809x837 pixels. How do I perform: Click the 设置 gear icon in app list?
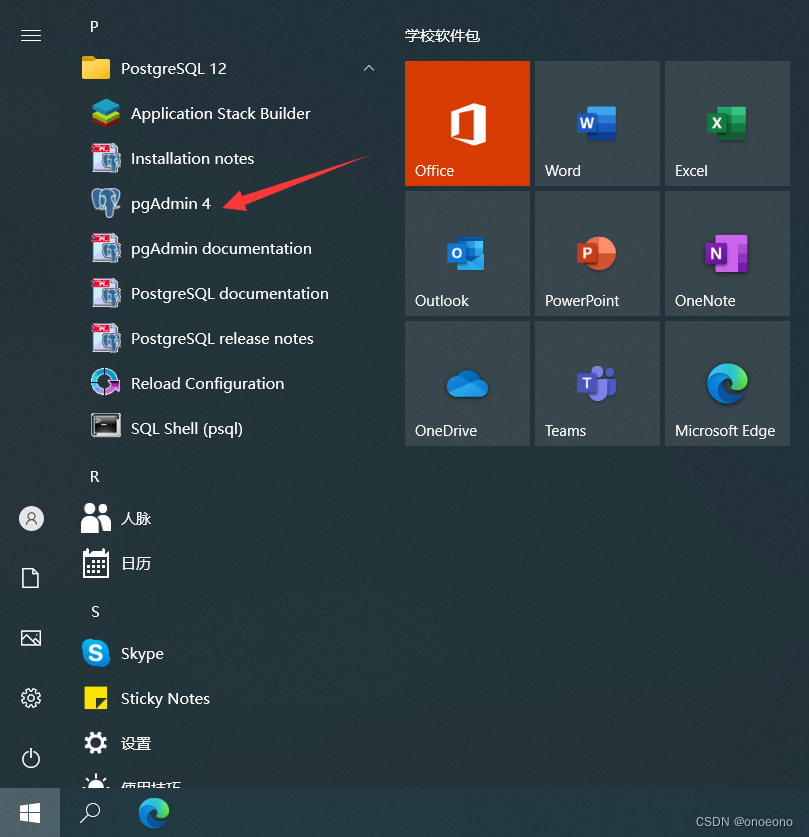click(x=96, y=743)
